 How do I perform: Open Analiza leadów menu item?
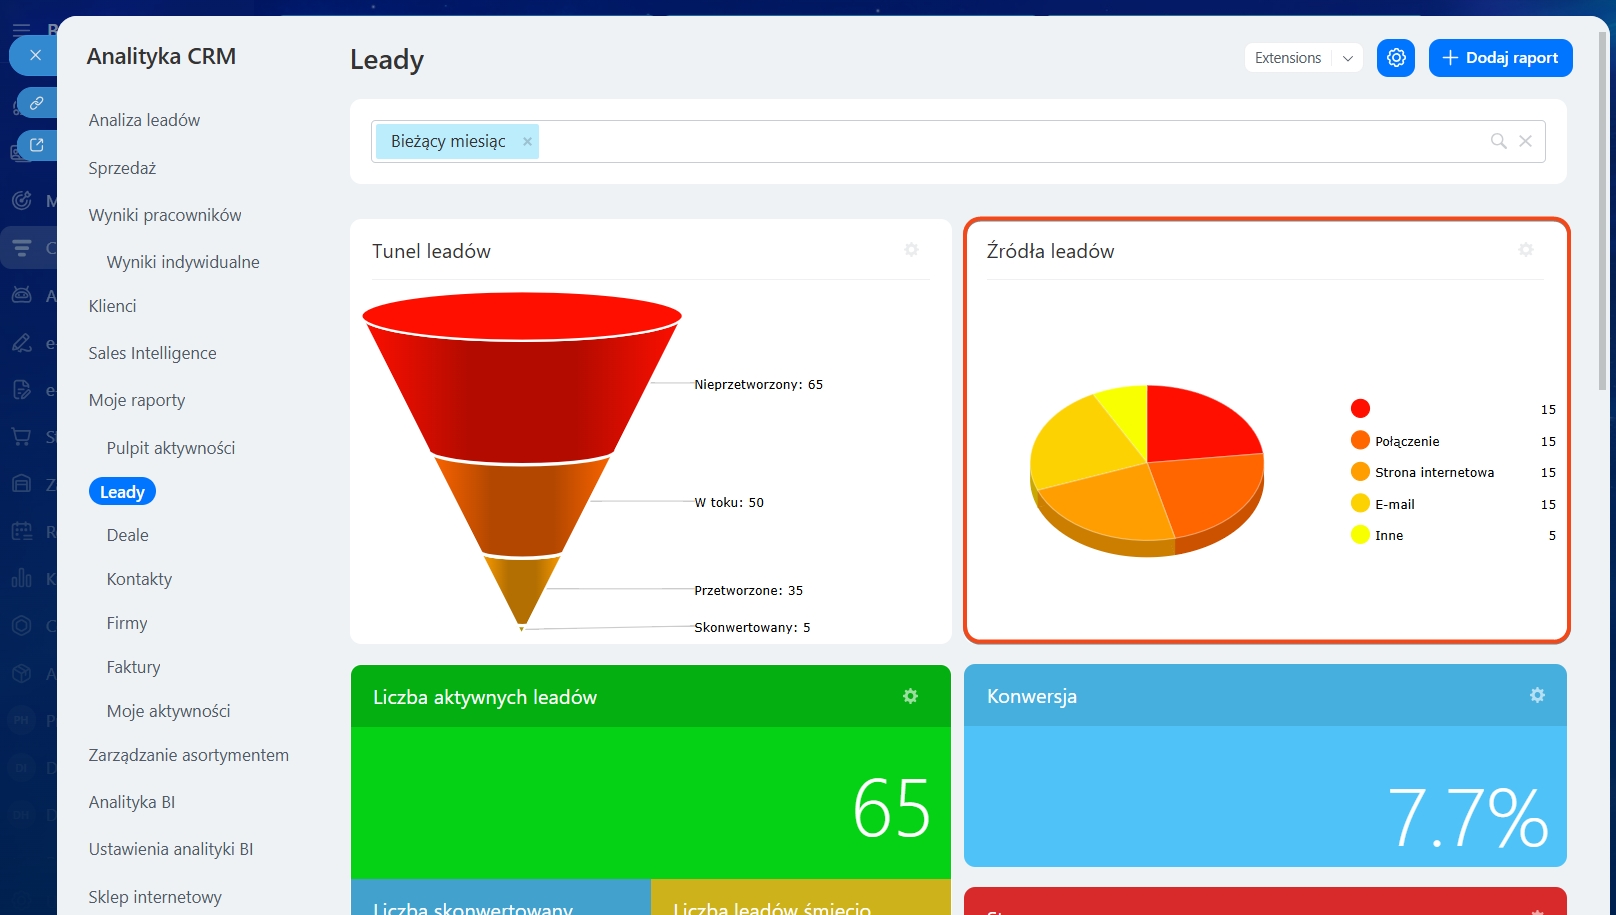[144, 120]
